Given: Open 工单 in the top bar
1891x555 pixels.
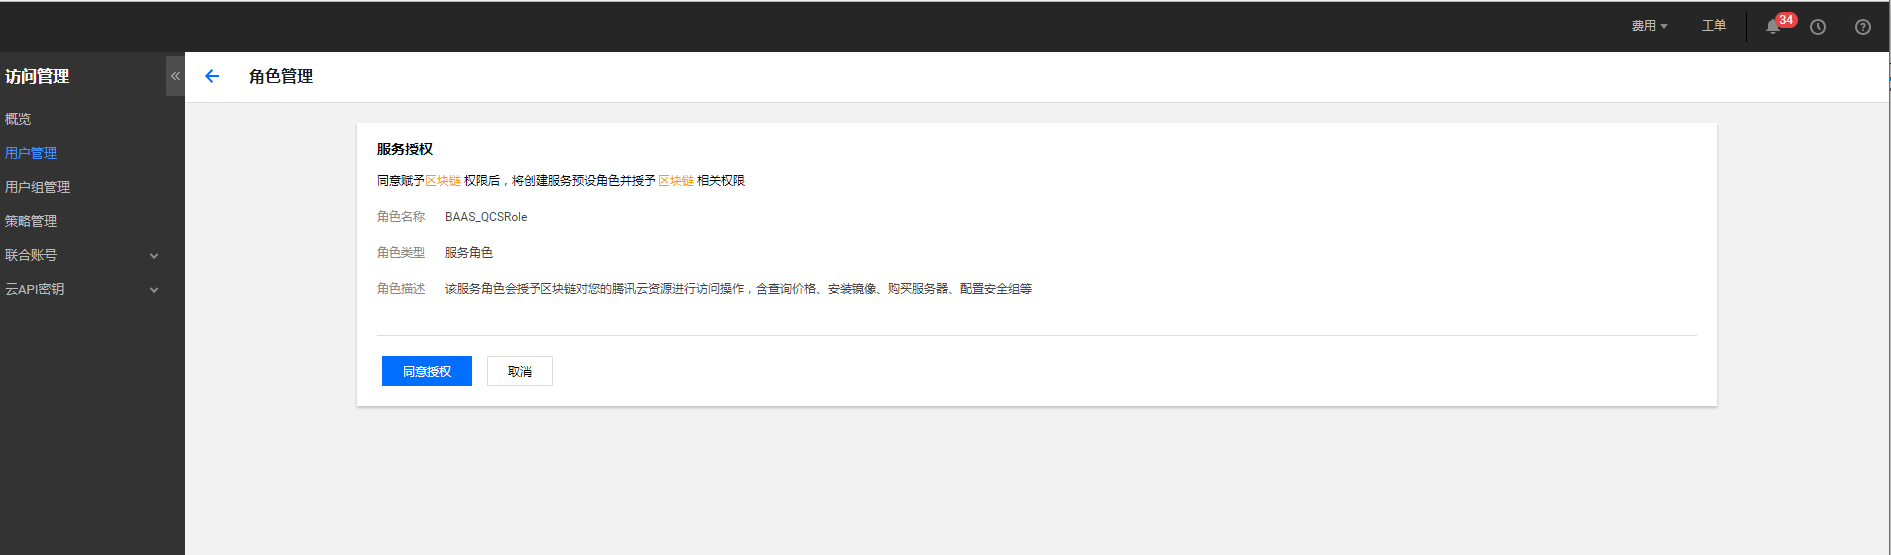Looking at the screenshot, I should (x=1713, y=26).
